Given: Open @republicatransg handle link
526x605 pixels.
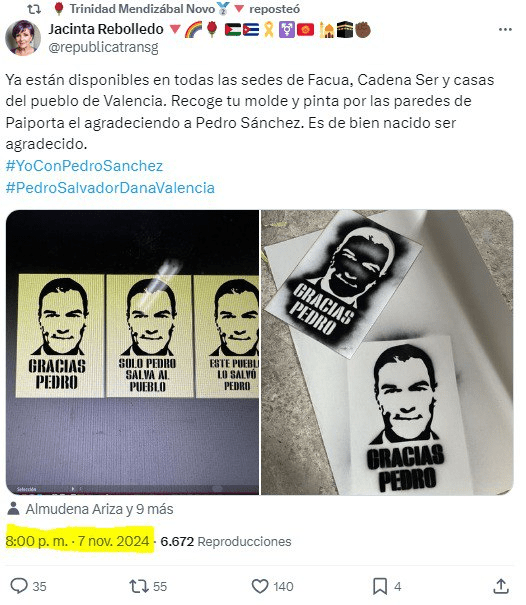Looking at the screenshot, I should [x=103, y=47].
